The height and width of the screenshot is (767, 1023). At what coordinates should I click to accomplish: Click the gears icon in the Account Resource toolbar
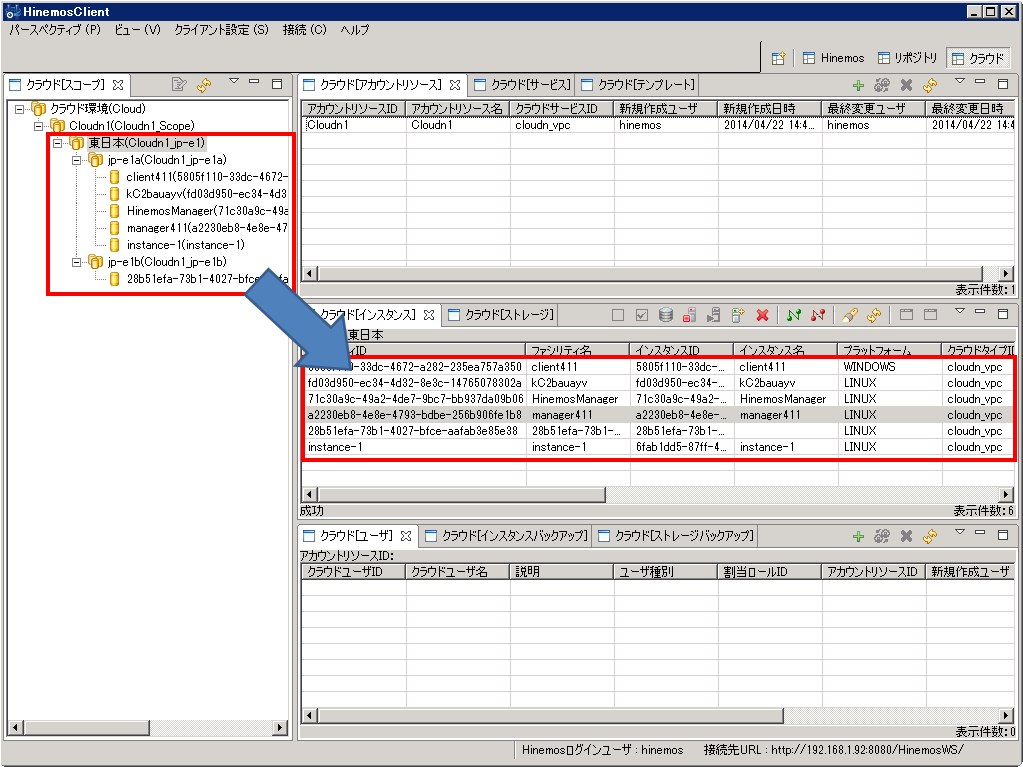[x=882, y=85]
